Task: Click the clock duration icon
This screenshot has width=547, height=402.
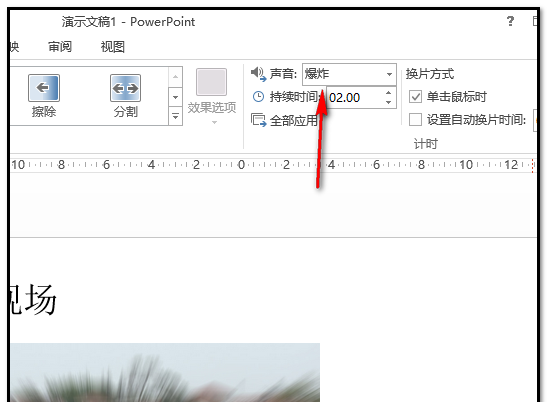Action: coord(258,97)
